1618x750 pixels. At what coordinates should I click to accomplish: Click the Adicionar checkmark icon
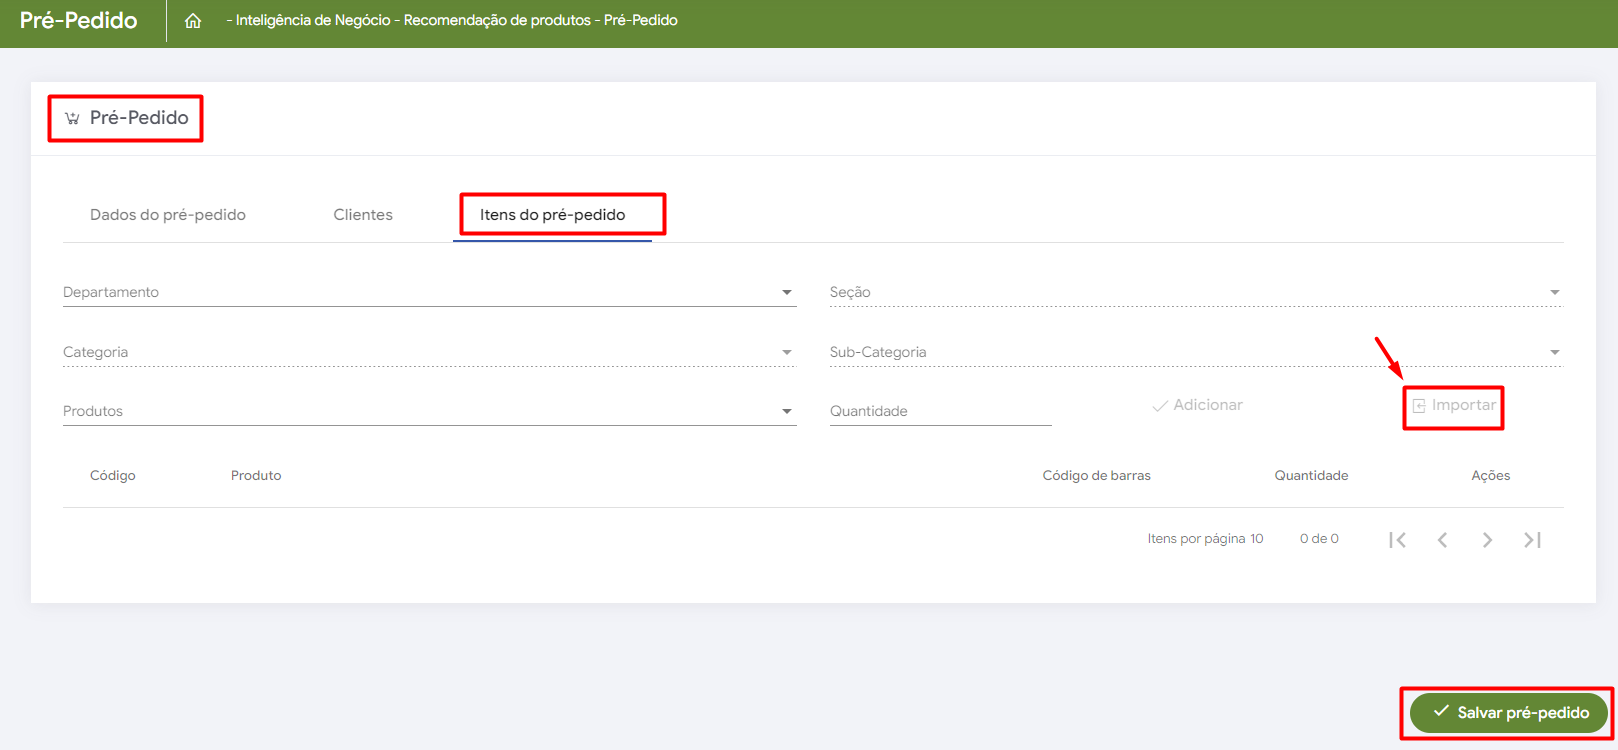(1160, 406)
